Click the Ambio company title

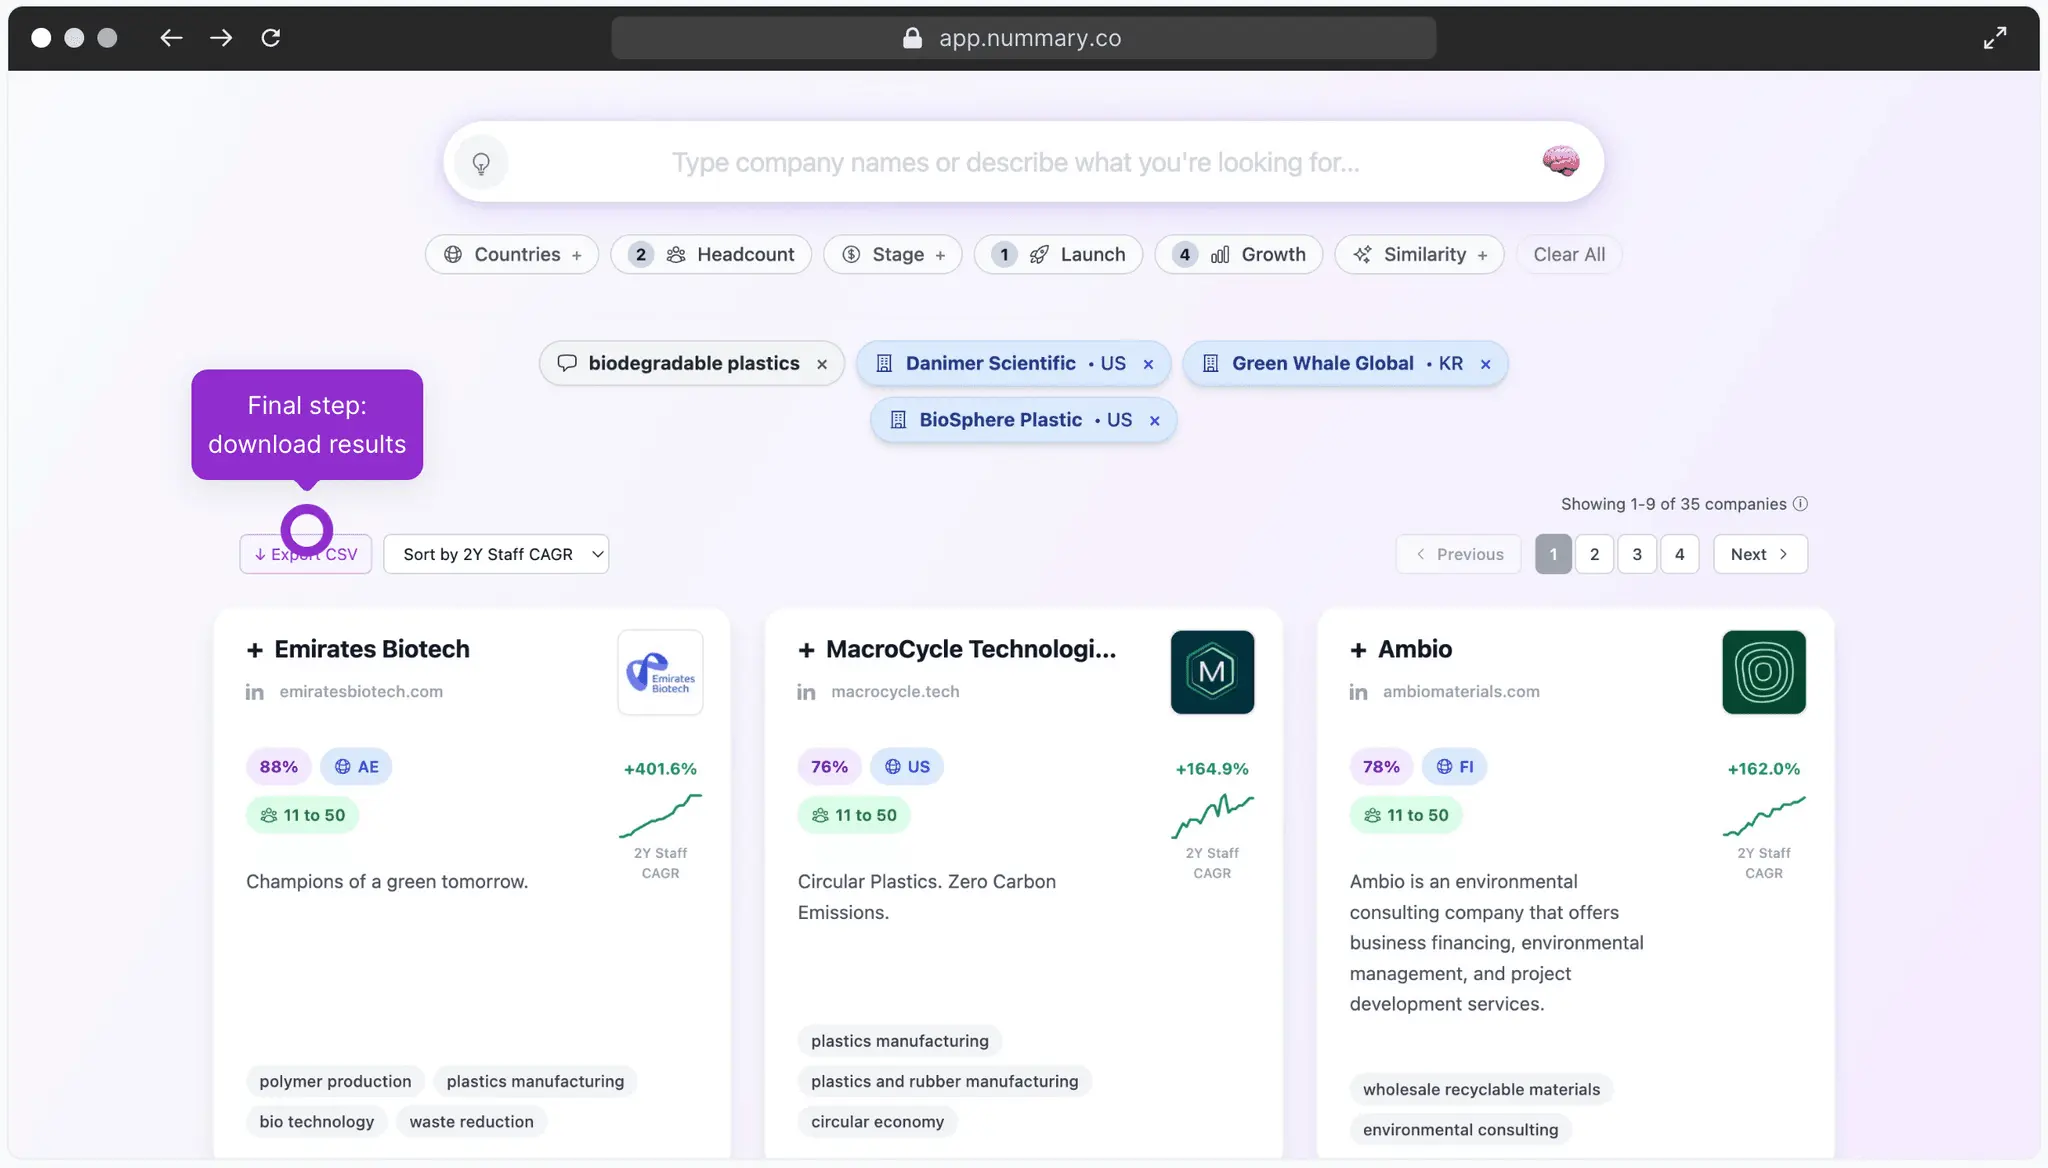coord(1415,650)
